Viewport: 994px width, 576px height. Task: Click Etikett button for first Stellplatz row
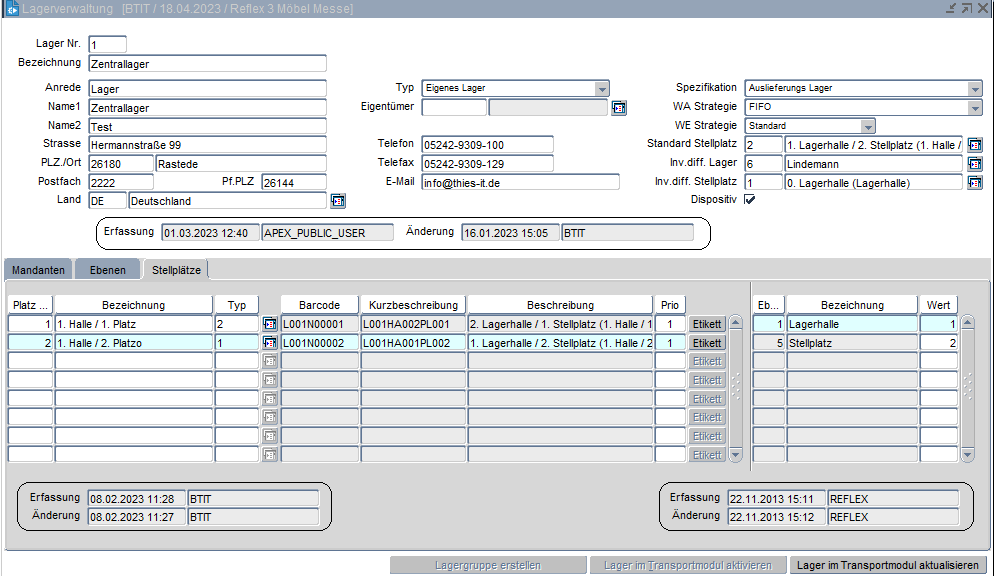pyautogui.click(x=707, y=324)
